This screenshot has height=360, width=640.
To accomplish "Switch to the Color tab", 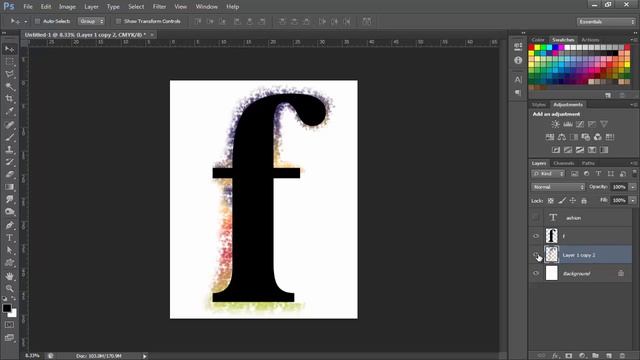I will 538,40.
